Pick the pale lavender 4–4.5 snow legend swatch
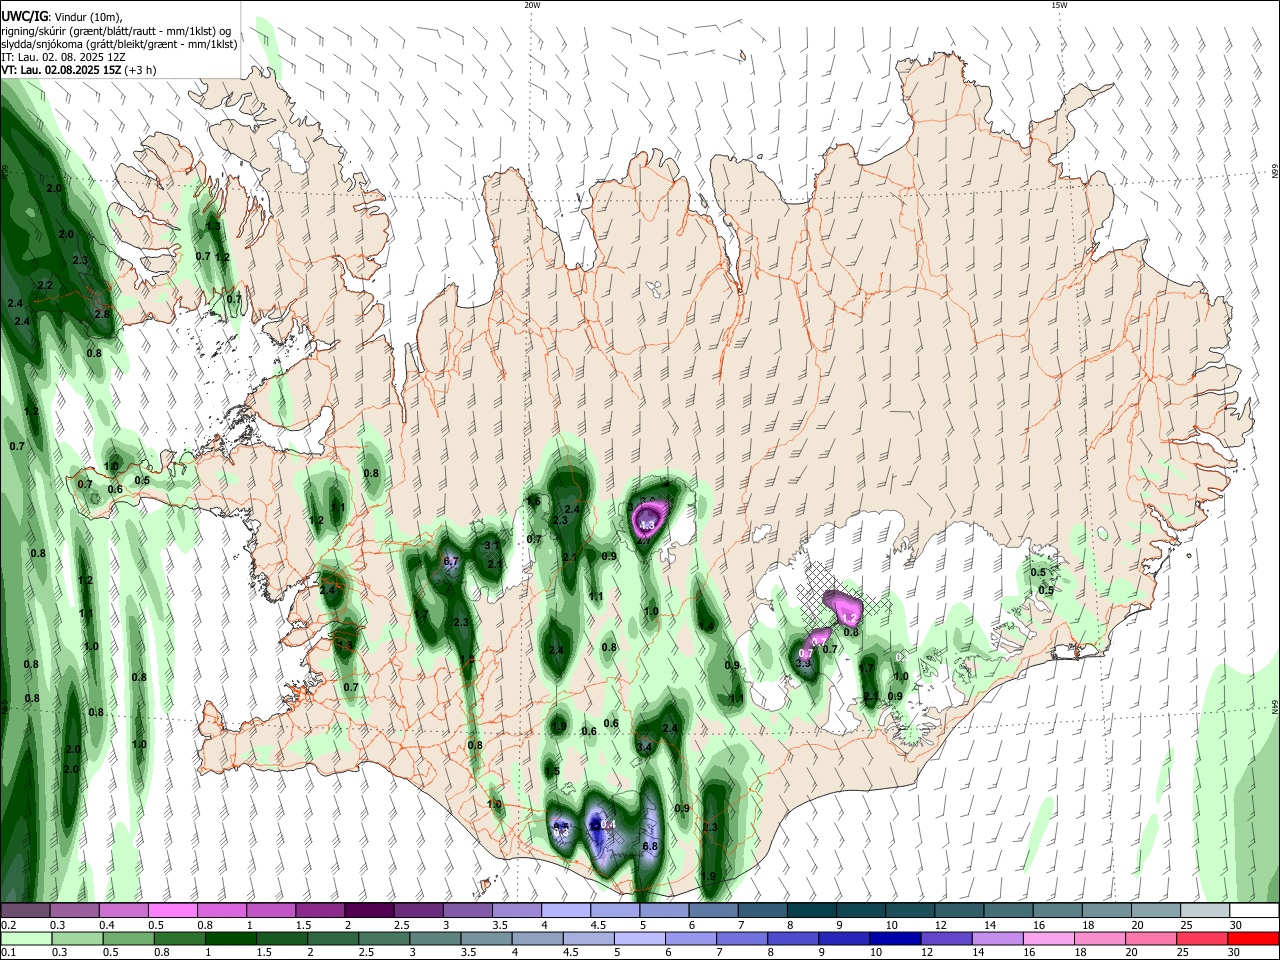Screen dimensions: 1280x960 (x=566, y=911)
